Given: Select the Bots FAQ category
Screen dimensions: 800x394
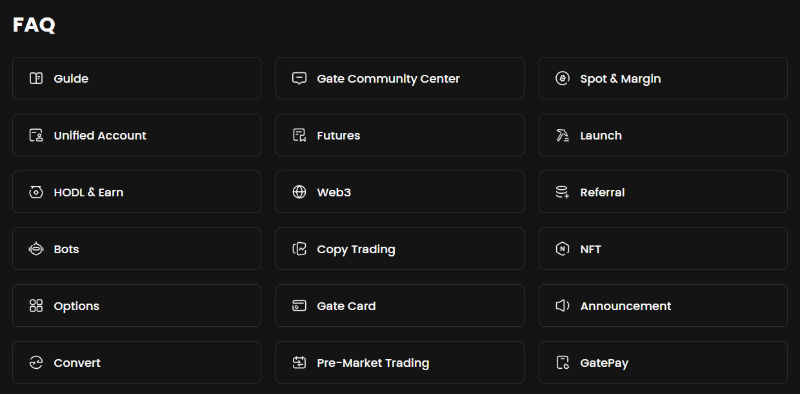Looking at the screenshot, I should click(137, 249).
